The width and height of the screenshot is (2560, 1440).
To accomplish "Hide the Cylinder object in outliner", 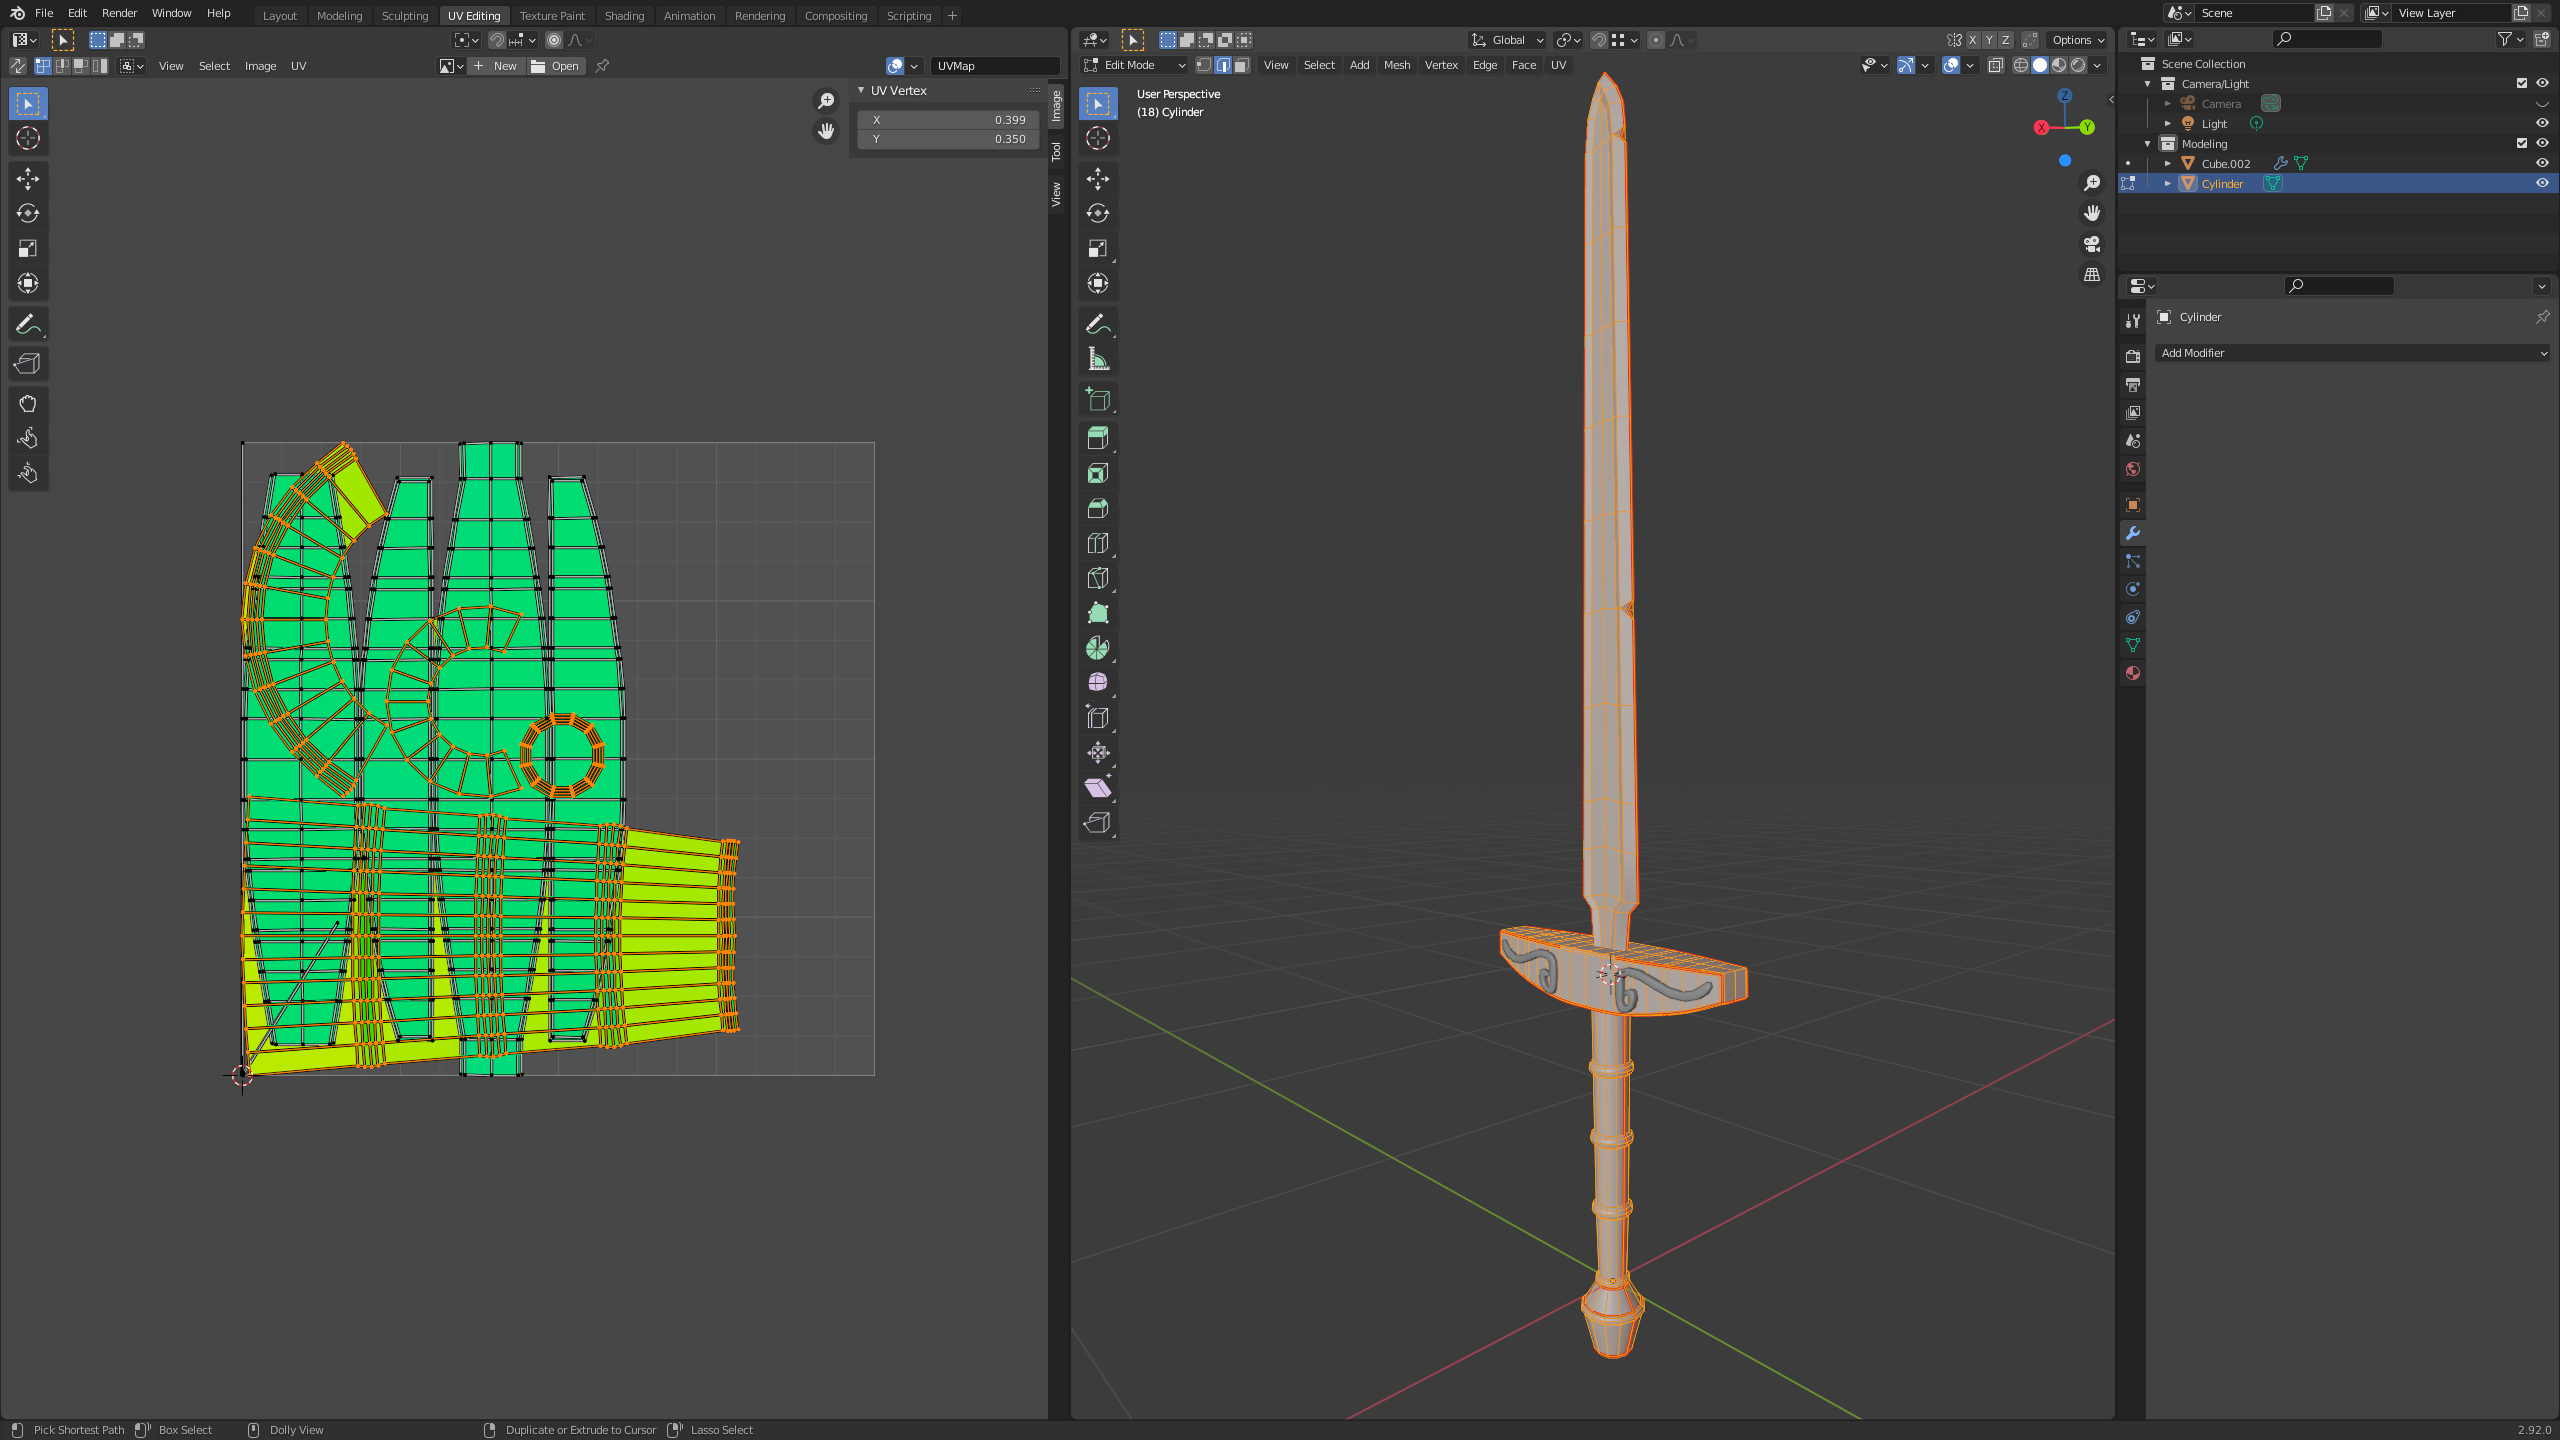I will [x=2541, y=183].
